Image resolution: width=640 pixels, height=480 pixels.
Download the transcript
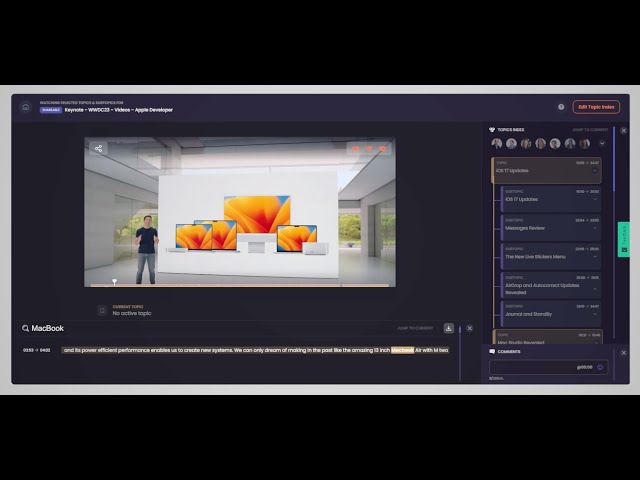(x=449, y=328)
